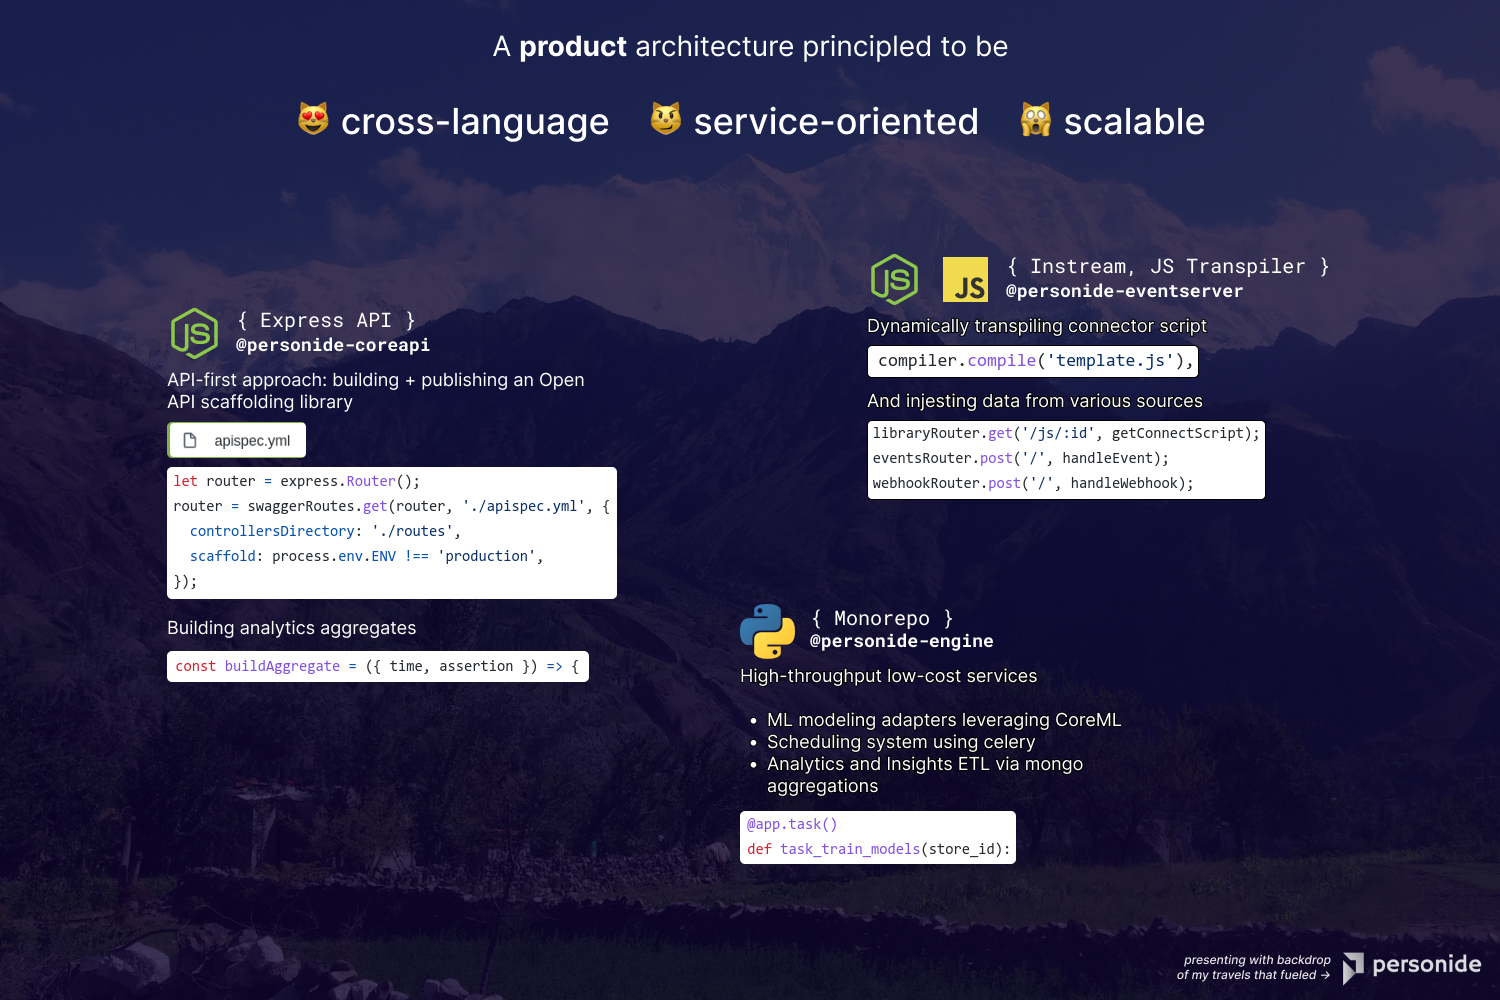Click "And injesting data from various sources" text
The height and width of the screenshot is (1000, 1500).
pyautogui.click(x=1035, y=401)
